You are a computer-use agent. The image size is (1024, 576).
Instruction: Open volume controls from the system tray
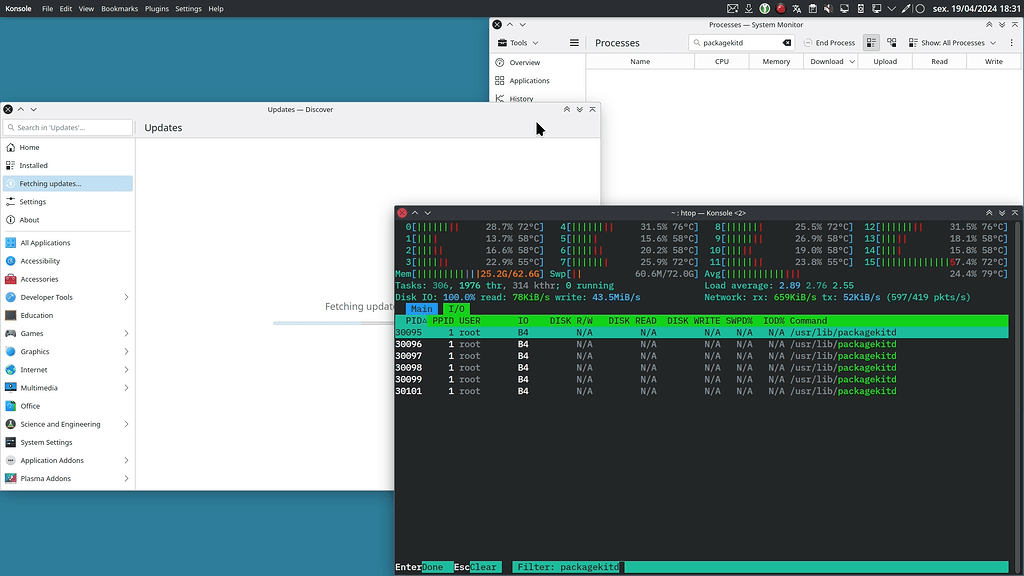(826, 8)
